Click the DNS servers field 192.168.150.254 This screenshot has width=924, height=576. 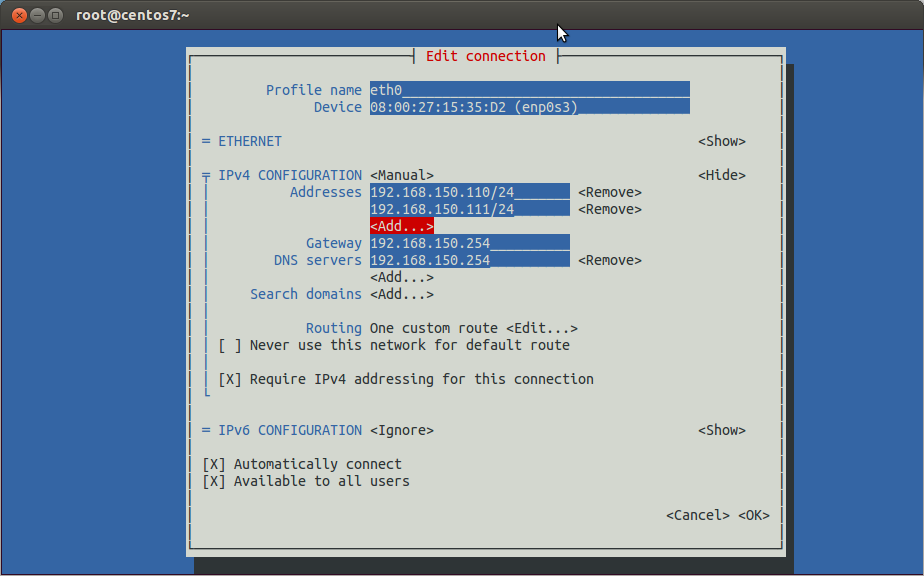click(x=470, y=260)
